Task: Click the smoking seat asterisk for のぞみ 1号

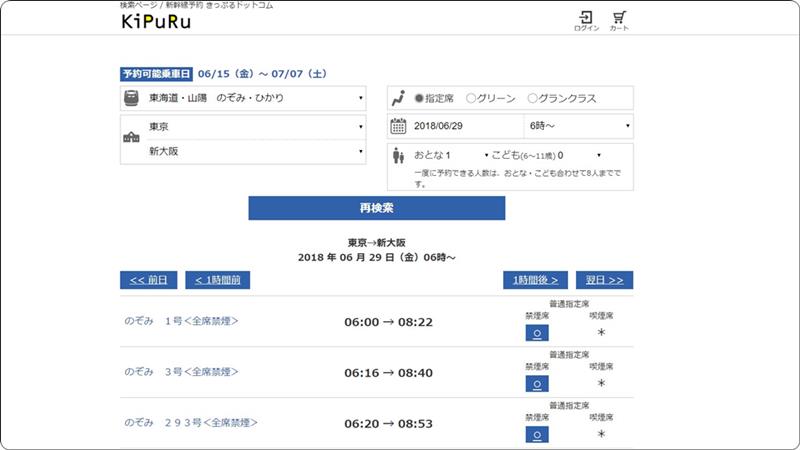Action: (x=601, y=333)
